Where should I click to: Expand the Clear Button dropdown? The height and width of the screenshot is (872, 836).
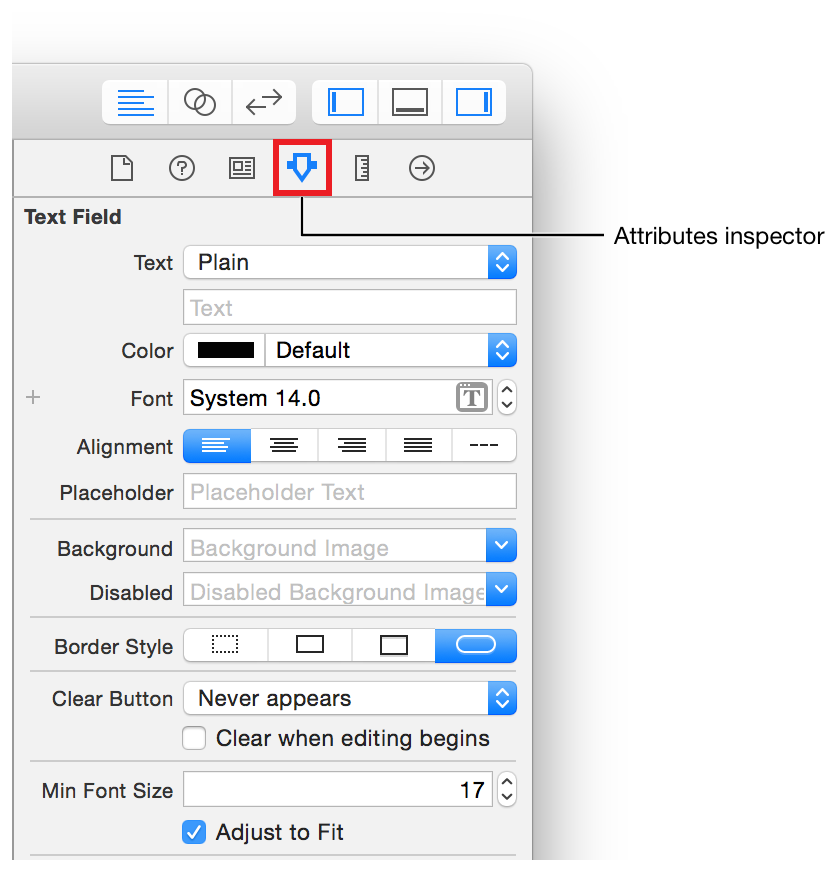click(349, 698)
